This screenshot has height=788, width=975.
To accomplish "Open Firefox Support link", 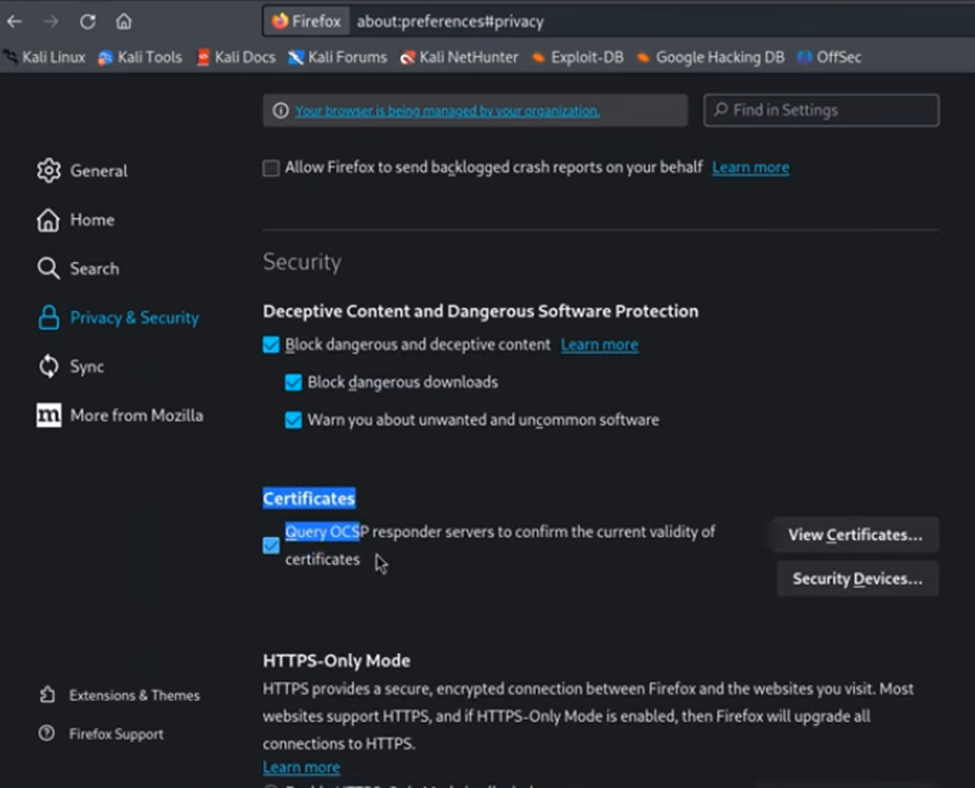I will pyautogui.click(x=116, y=734).
